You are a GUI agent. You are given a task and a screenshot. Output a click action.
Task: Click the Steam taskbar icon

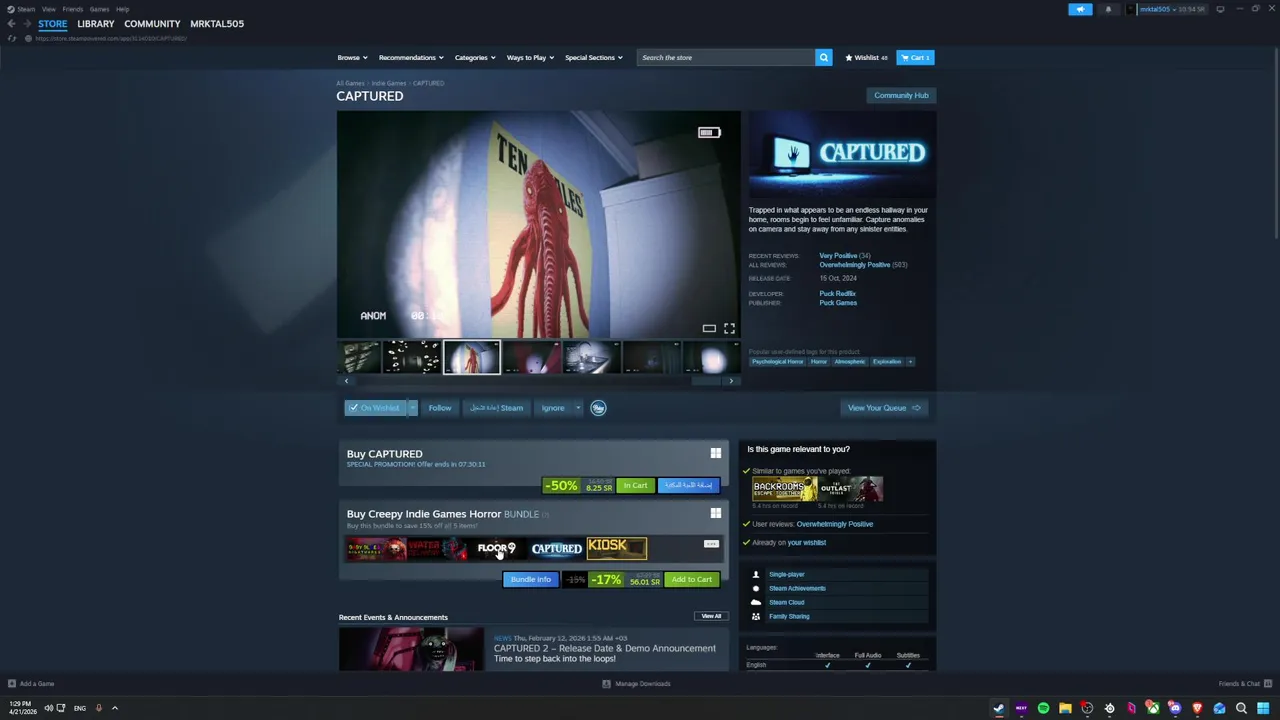pyautogui.click(x=998, y=708)
